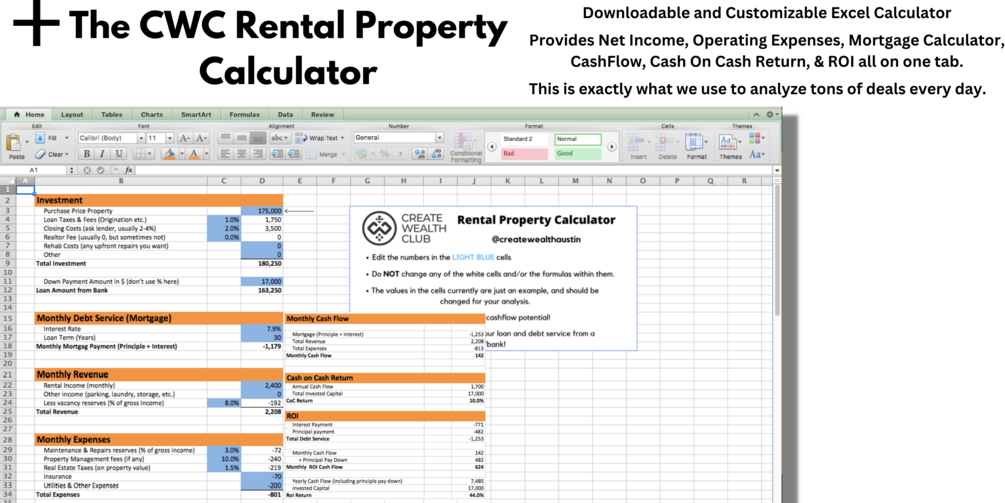The width and height of the screenshot is (1005, 503).
Task: Toggle Underline formatting
Action: click(x=119, y=154)
